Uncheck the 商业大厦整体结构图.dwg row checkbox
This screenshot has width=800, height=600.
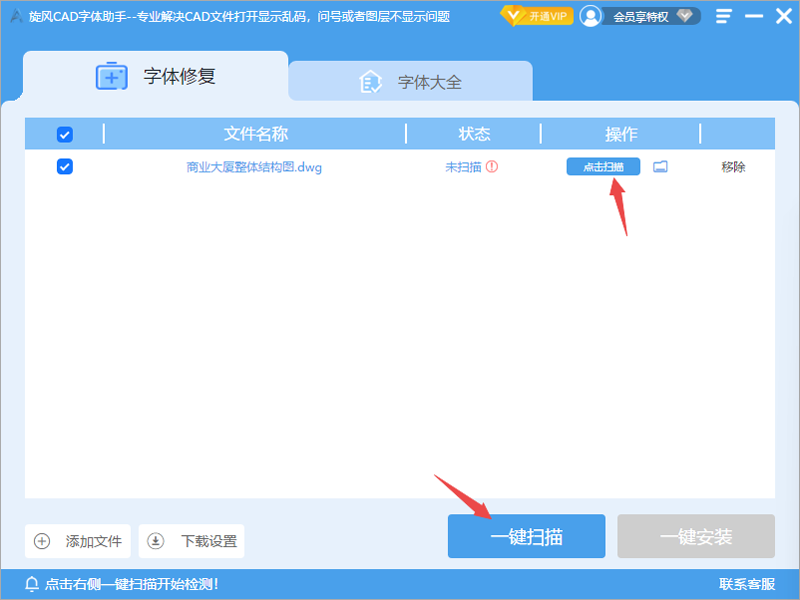point(64,167)
